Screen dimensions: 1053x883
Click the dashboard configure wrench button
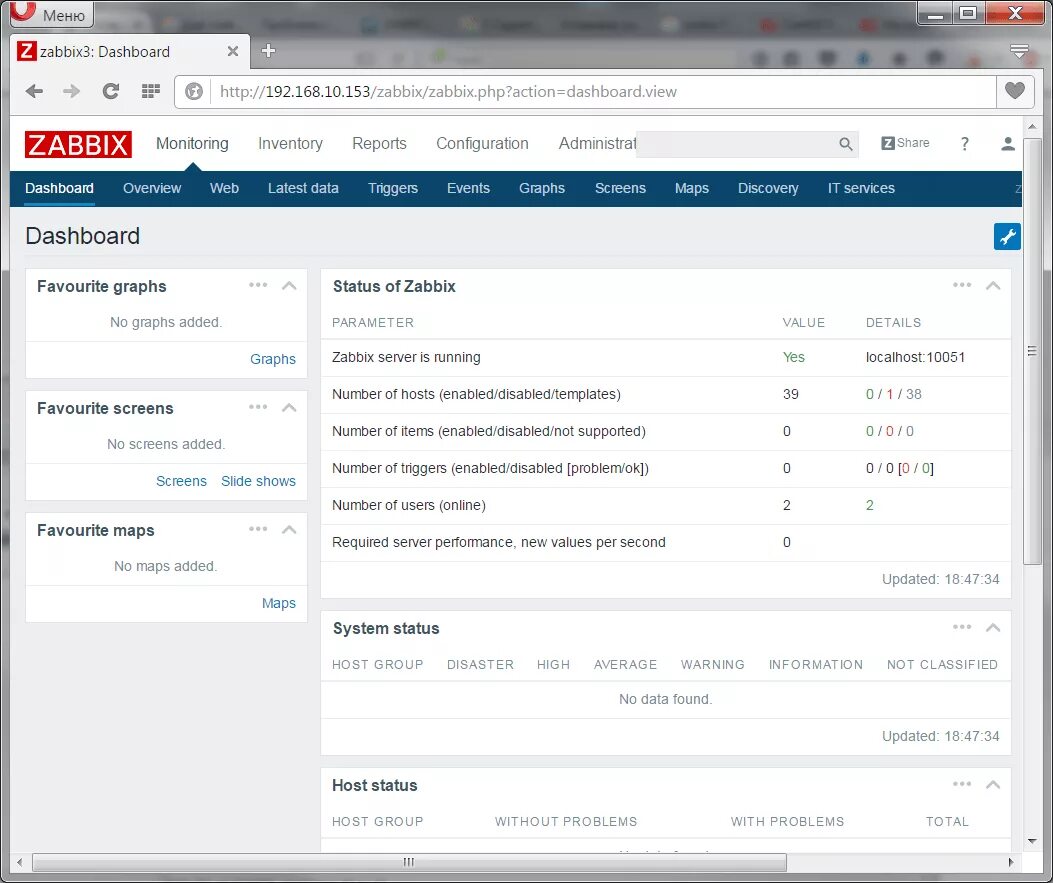(x=1007, y=236)
